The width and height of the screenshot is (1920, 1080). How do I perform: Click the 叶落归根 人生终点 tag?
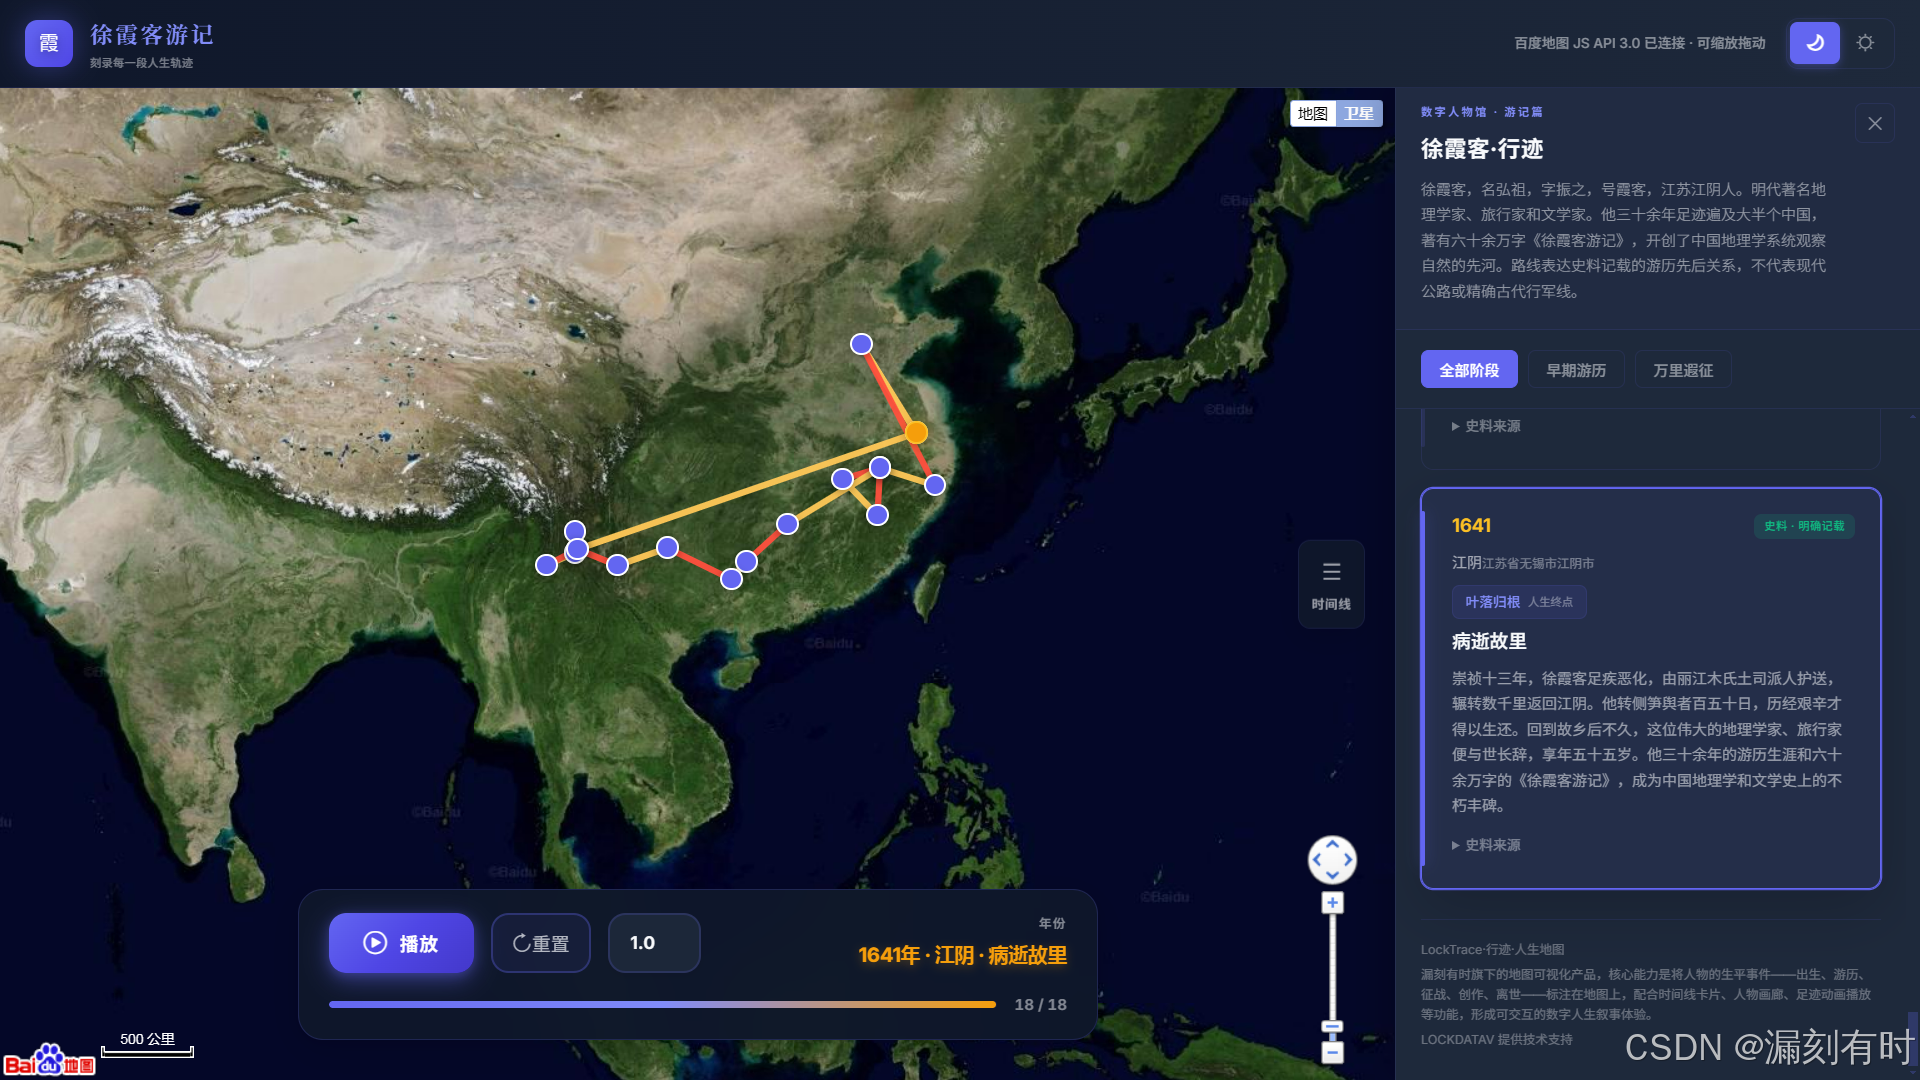tap(1519, 602)
